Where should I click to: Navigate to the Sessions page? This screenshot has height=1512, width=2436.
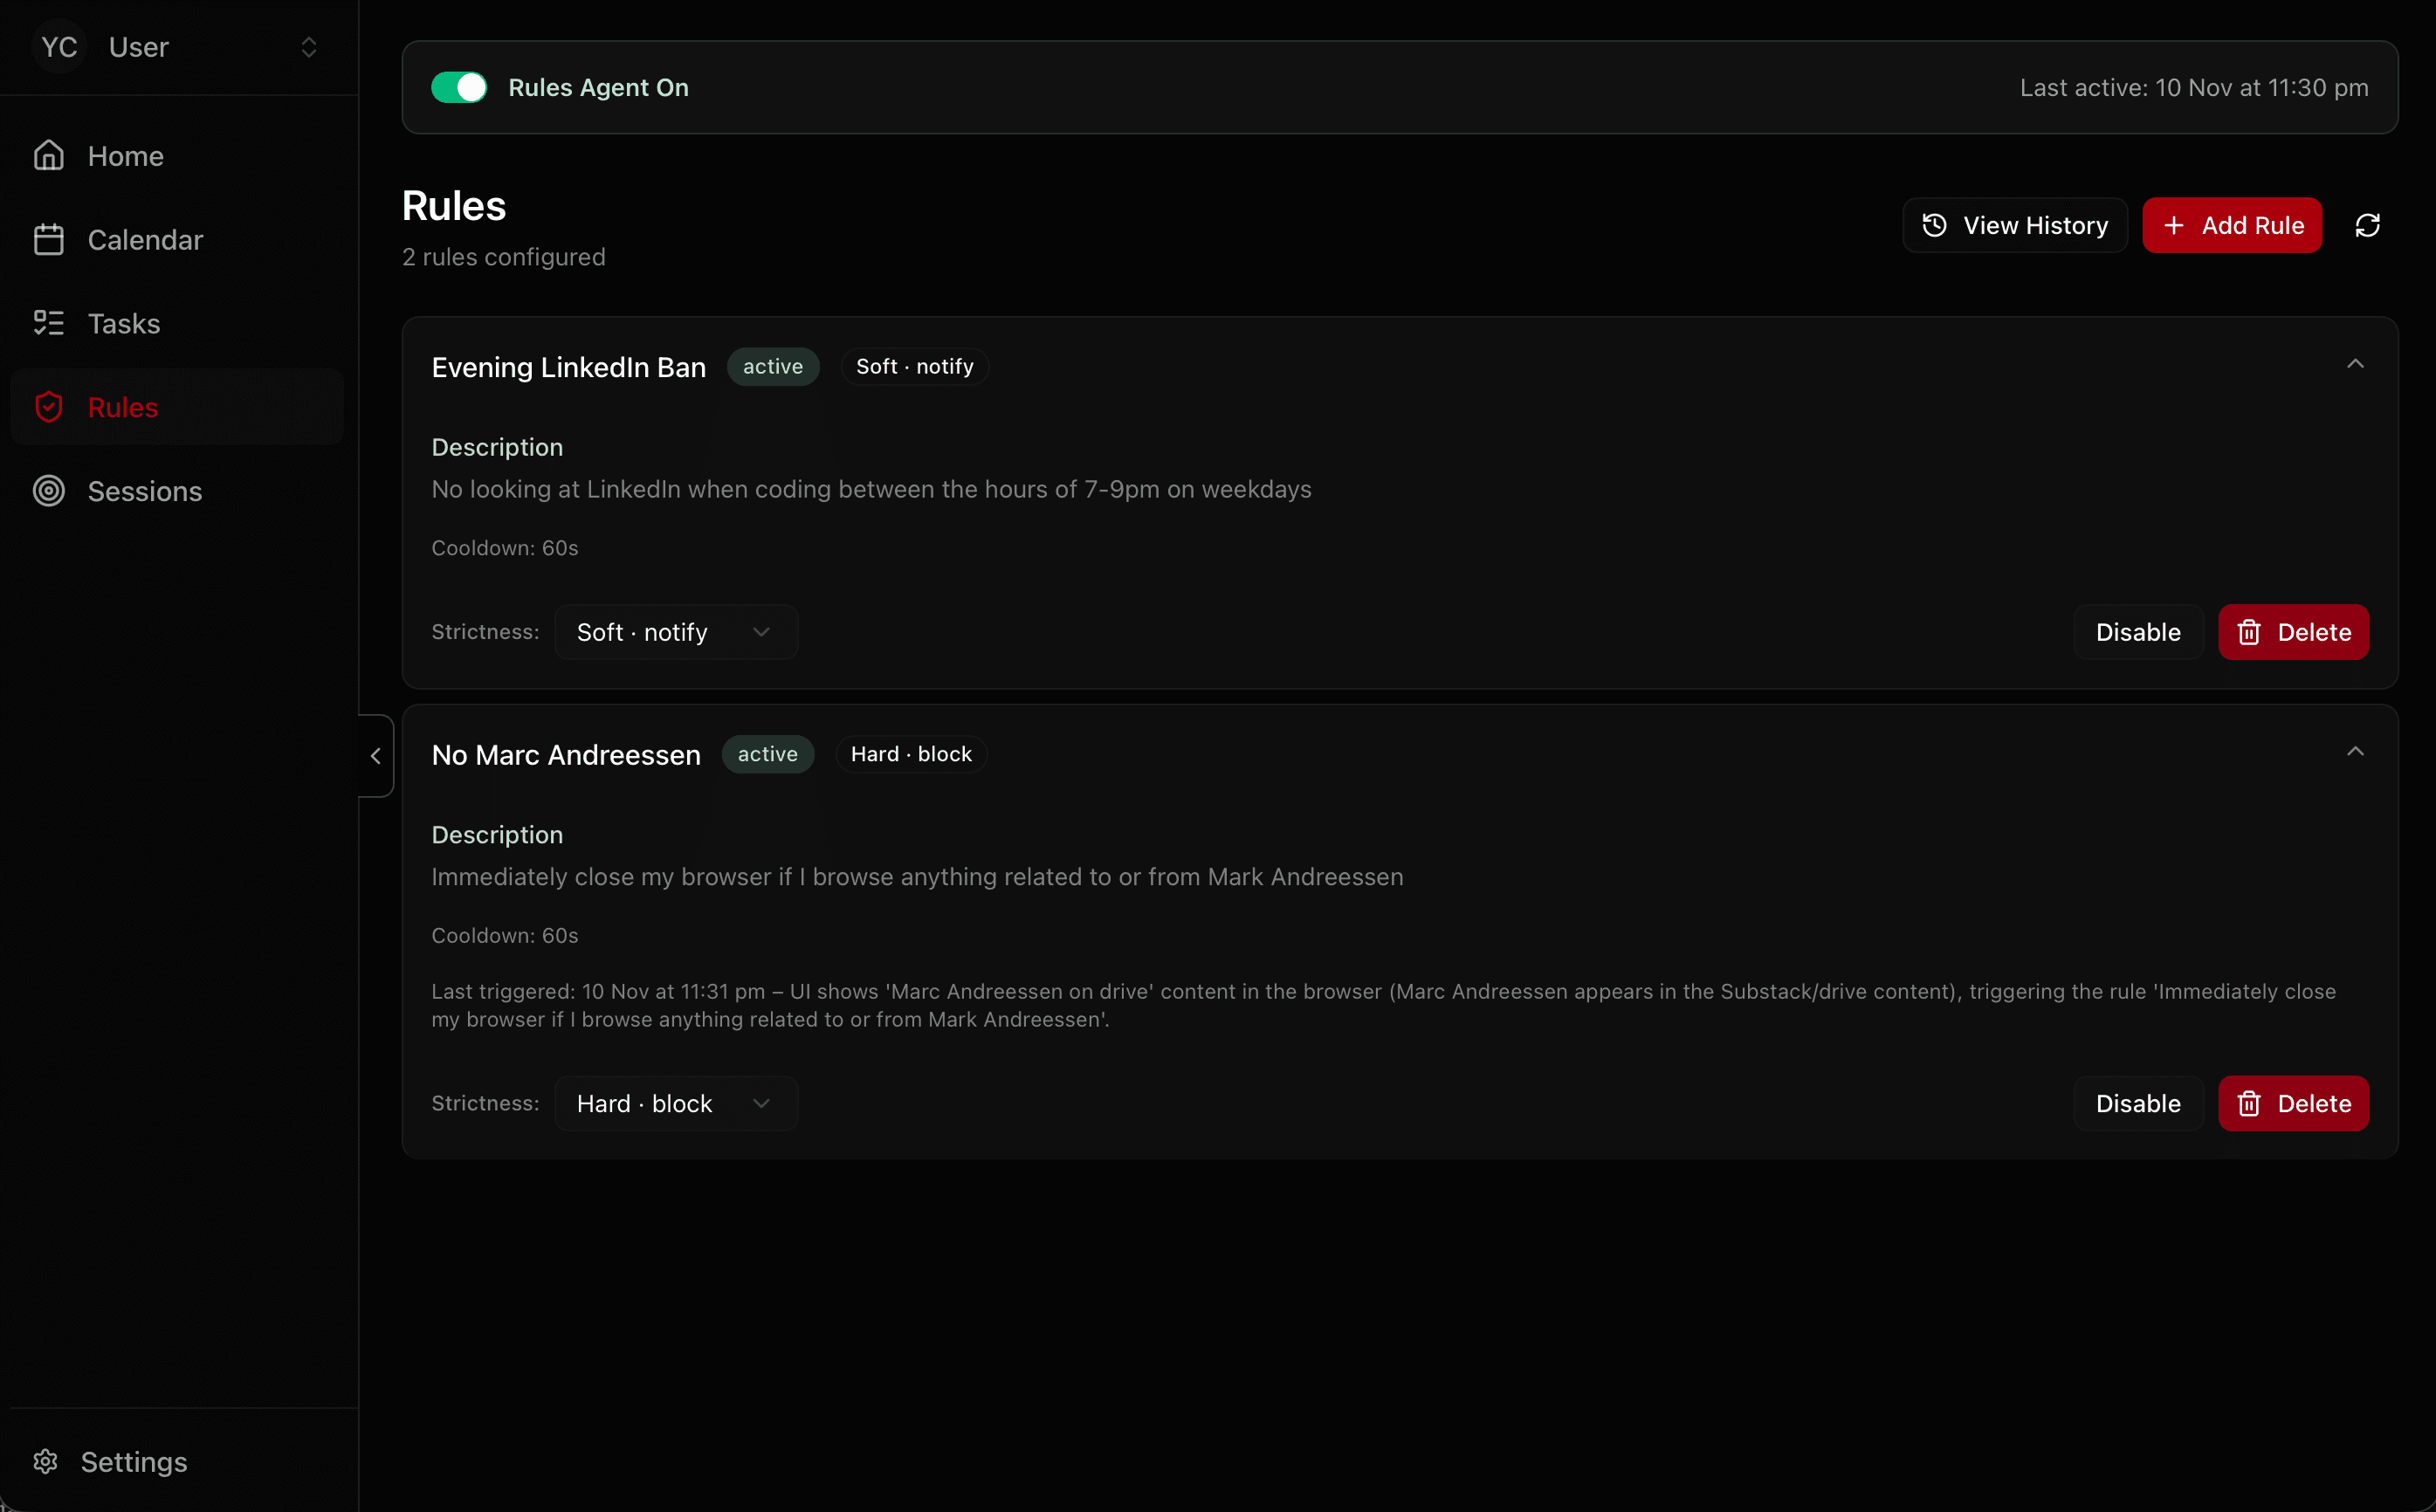pyautogui.click(x=146, y=491)
